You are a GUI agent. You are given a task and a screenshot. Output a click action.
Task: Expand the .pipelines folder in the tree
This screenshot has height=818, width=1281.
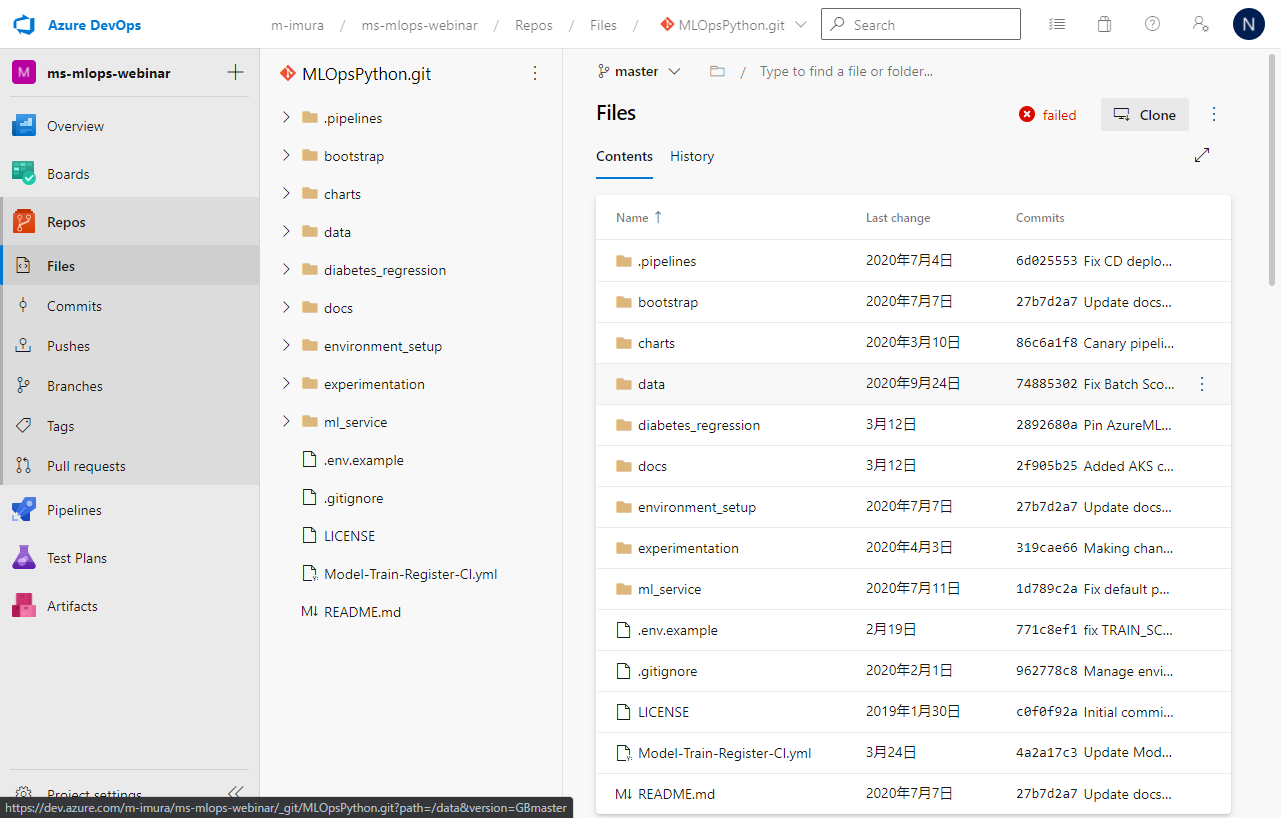coord(286,117)
